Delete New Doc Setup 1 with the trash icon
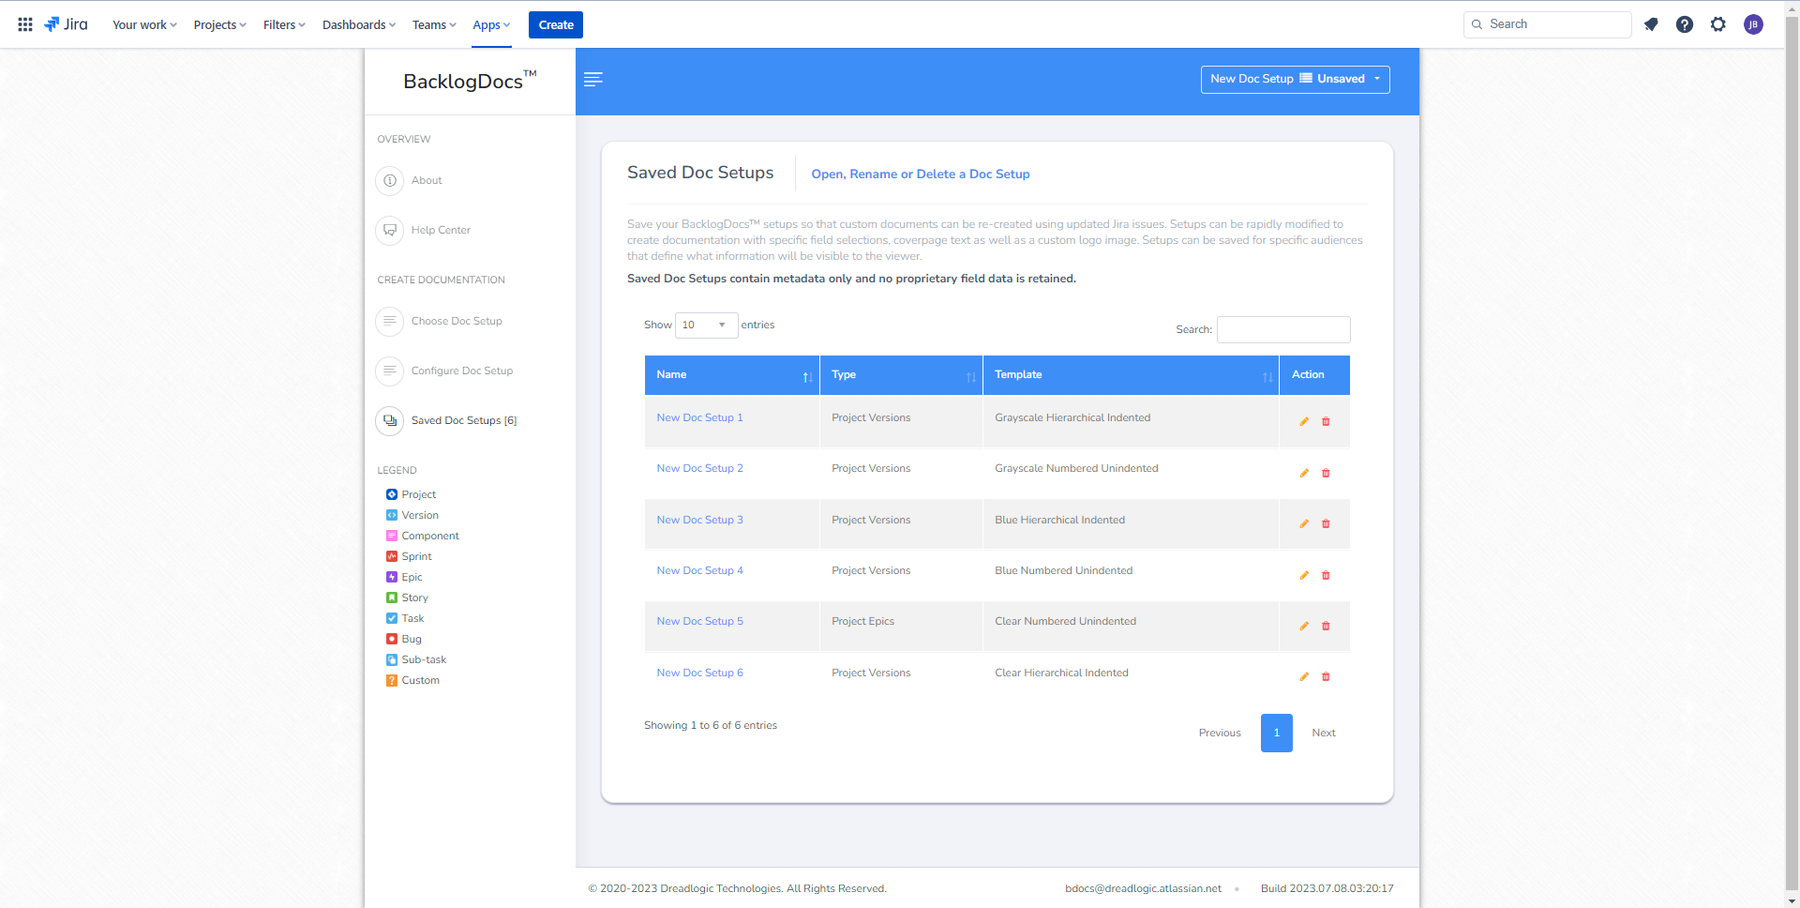The image size is (1800, 908). (1326, 422)
